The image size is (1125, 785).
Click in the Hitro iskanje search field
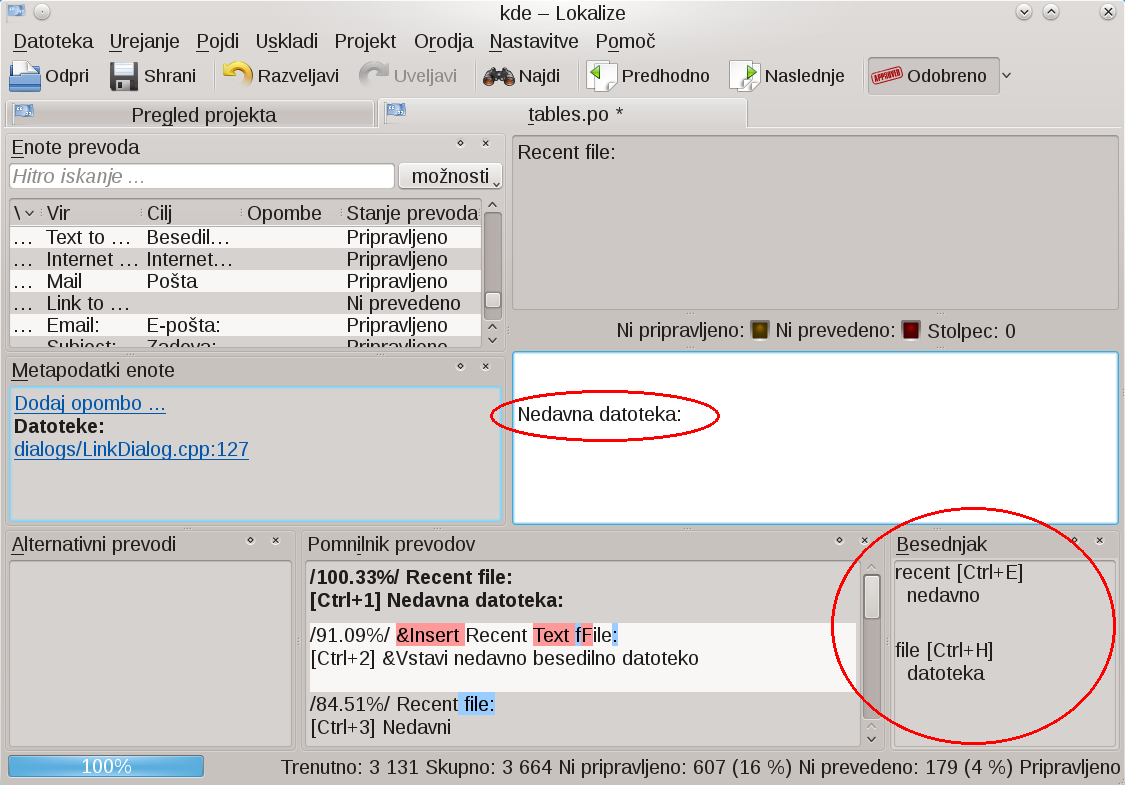200,177
